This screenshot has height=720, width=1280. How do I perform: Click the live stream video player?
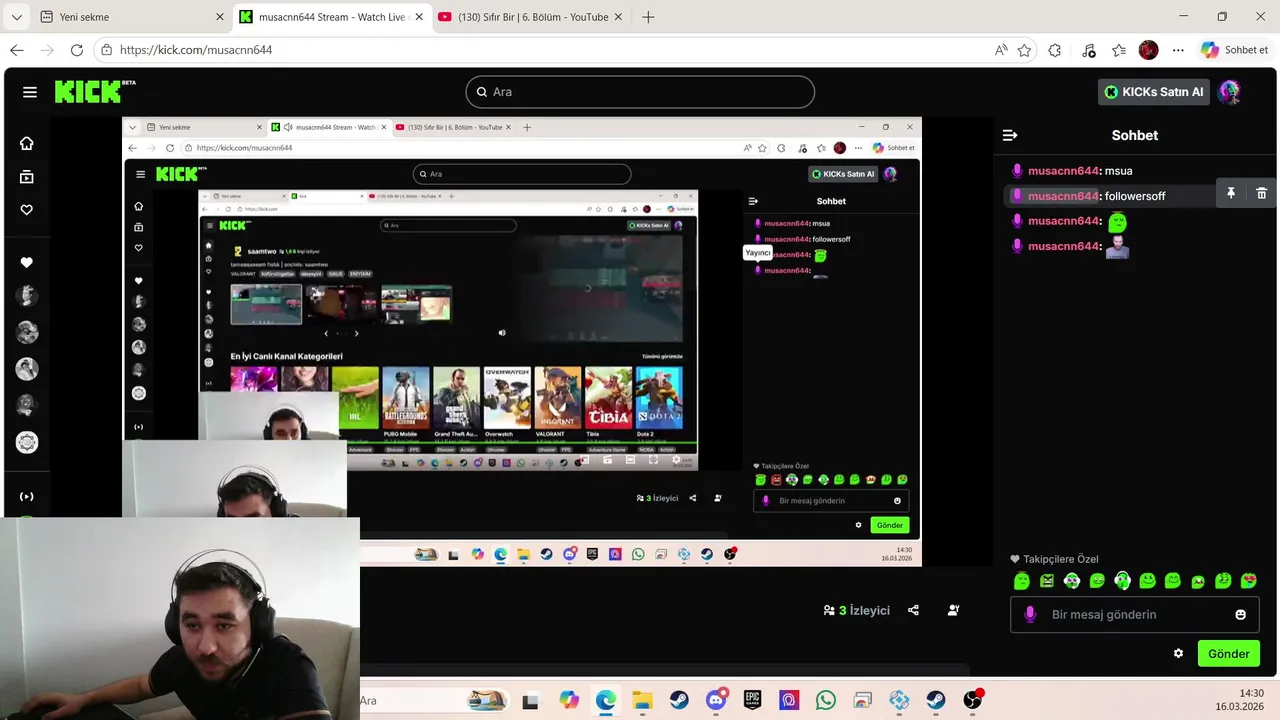pyautogui.click(x=522, y=342)
